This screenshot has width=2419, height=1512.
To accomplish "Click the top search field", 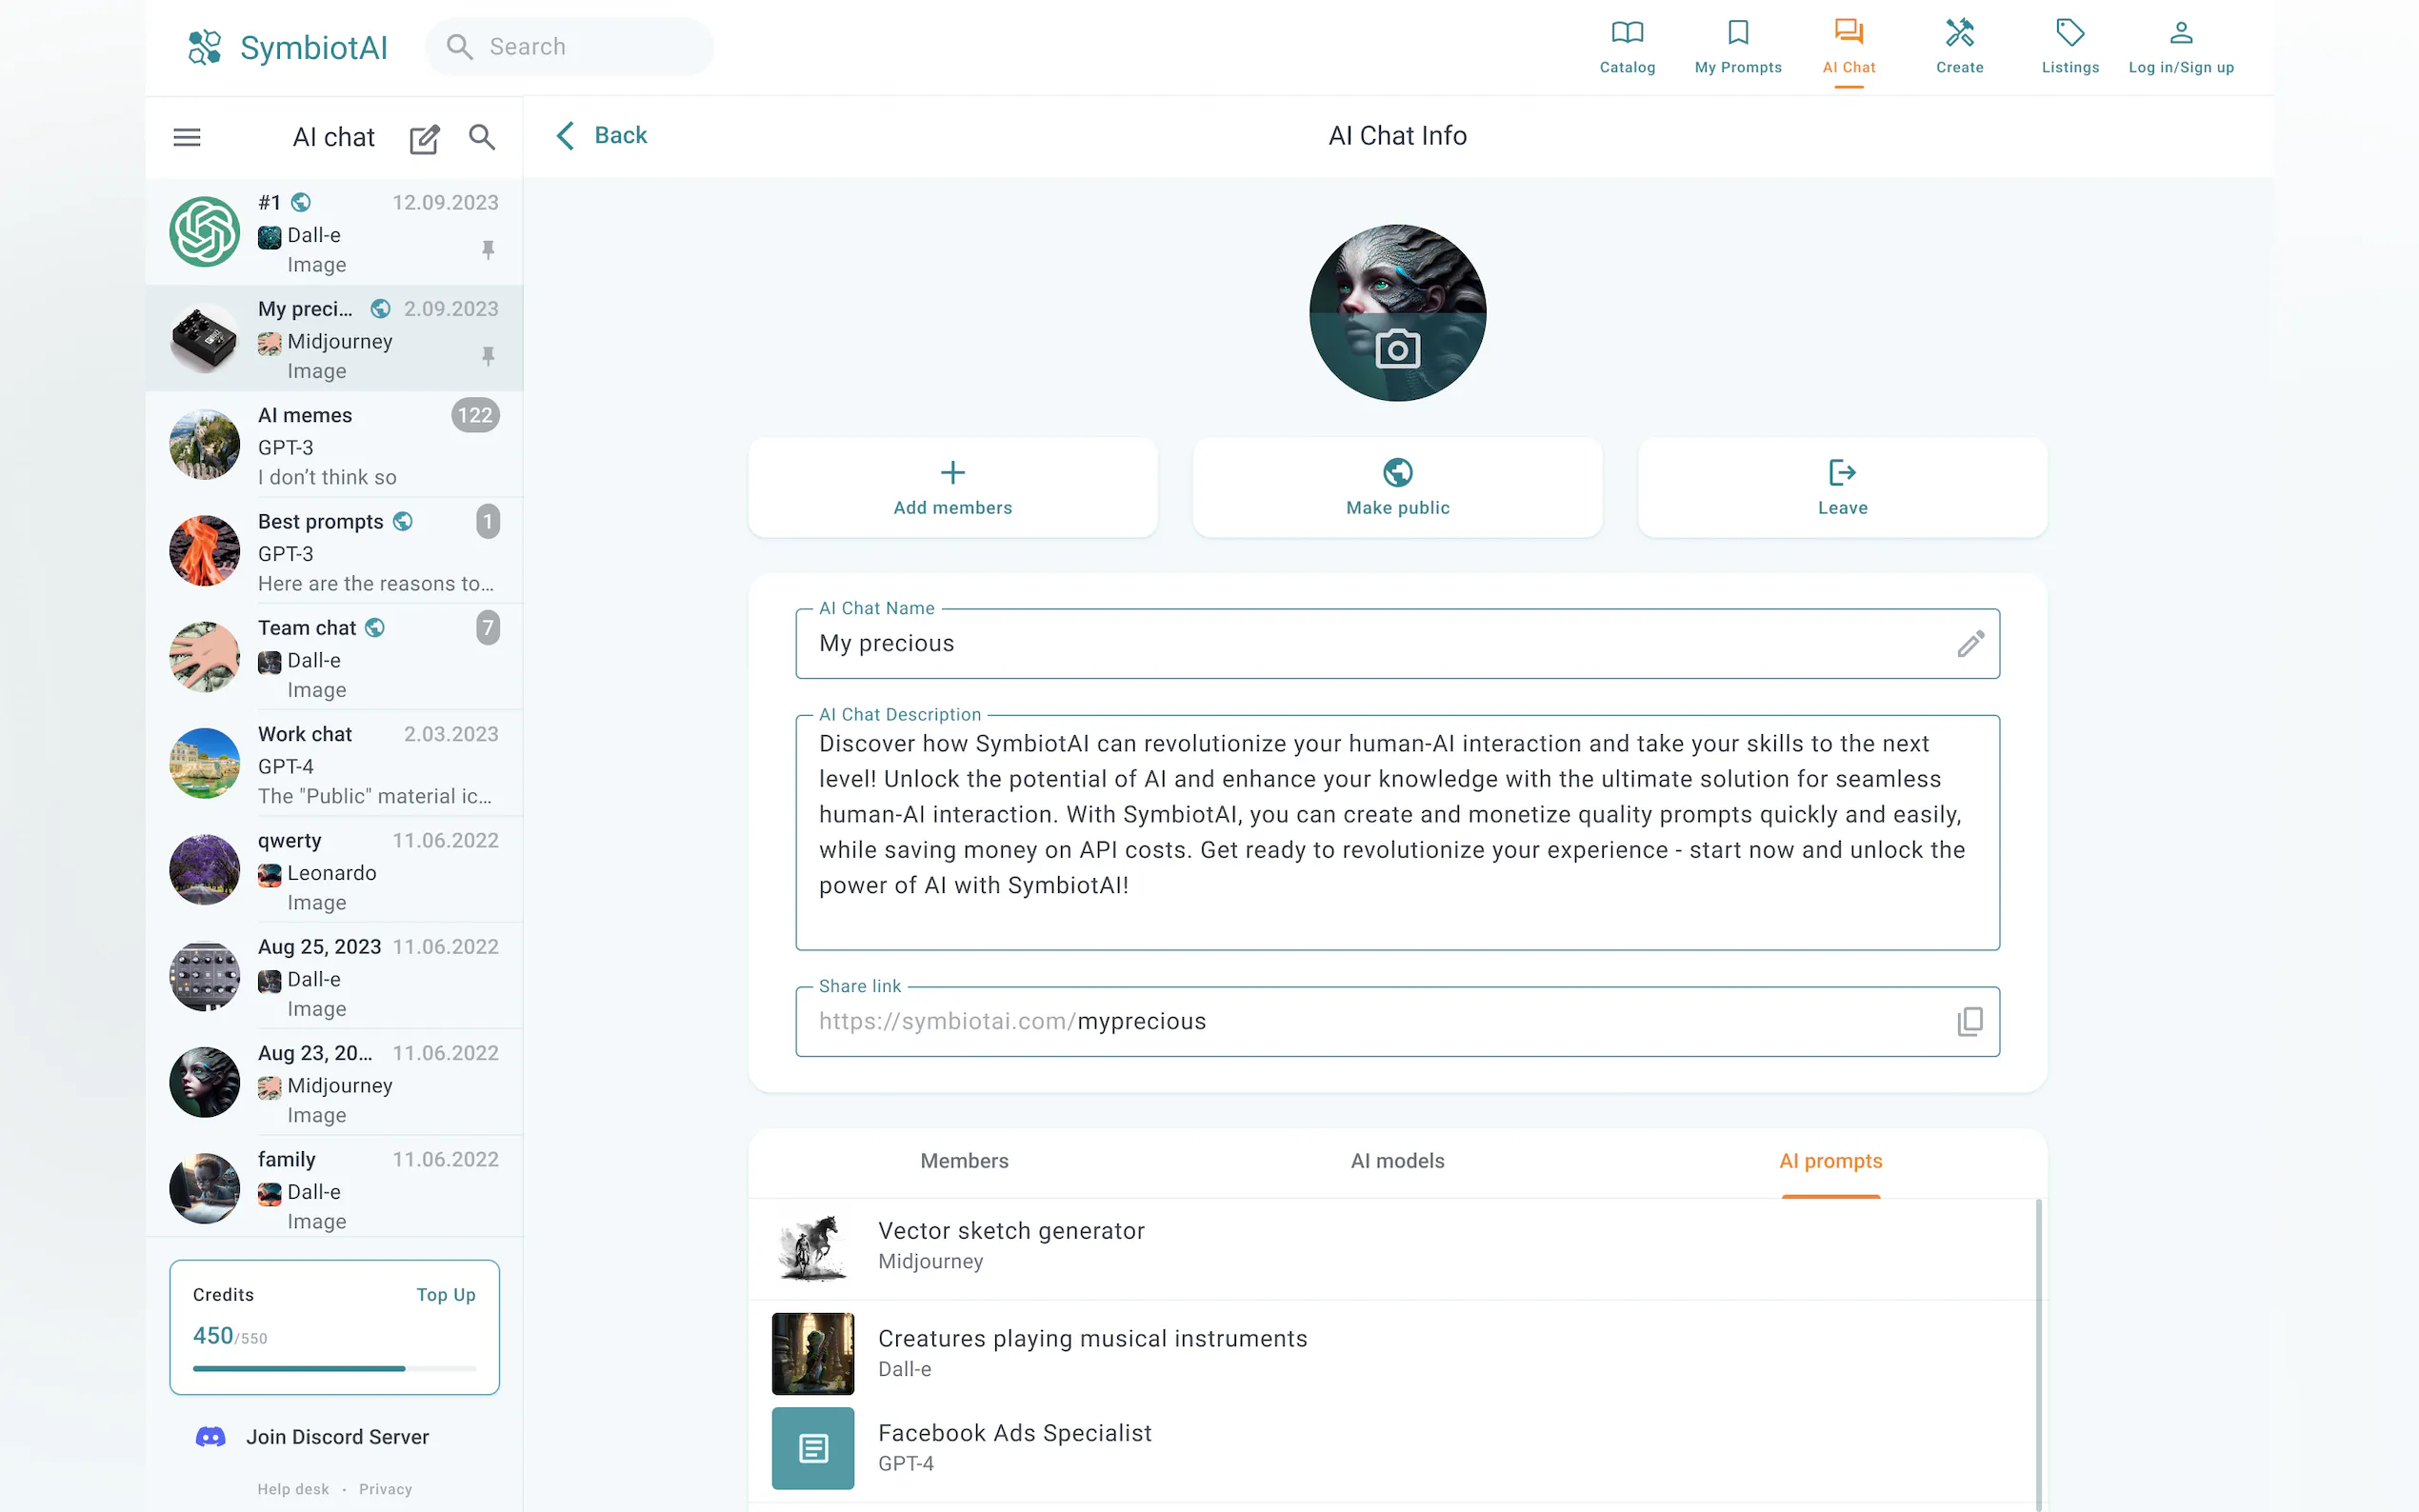I will (569, 47).
